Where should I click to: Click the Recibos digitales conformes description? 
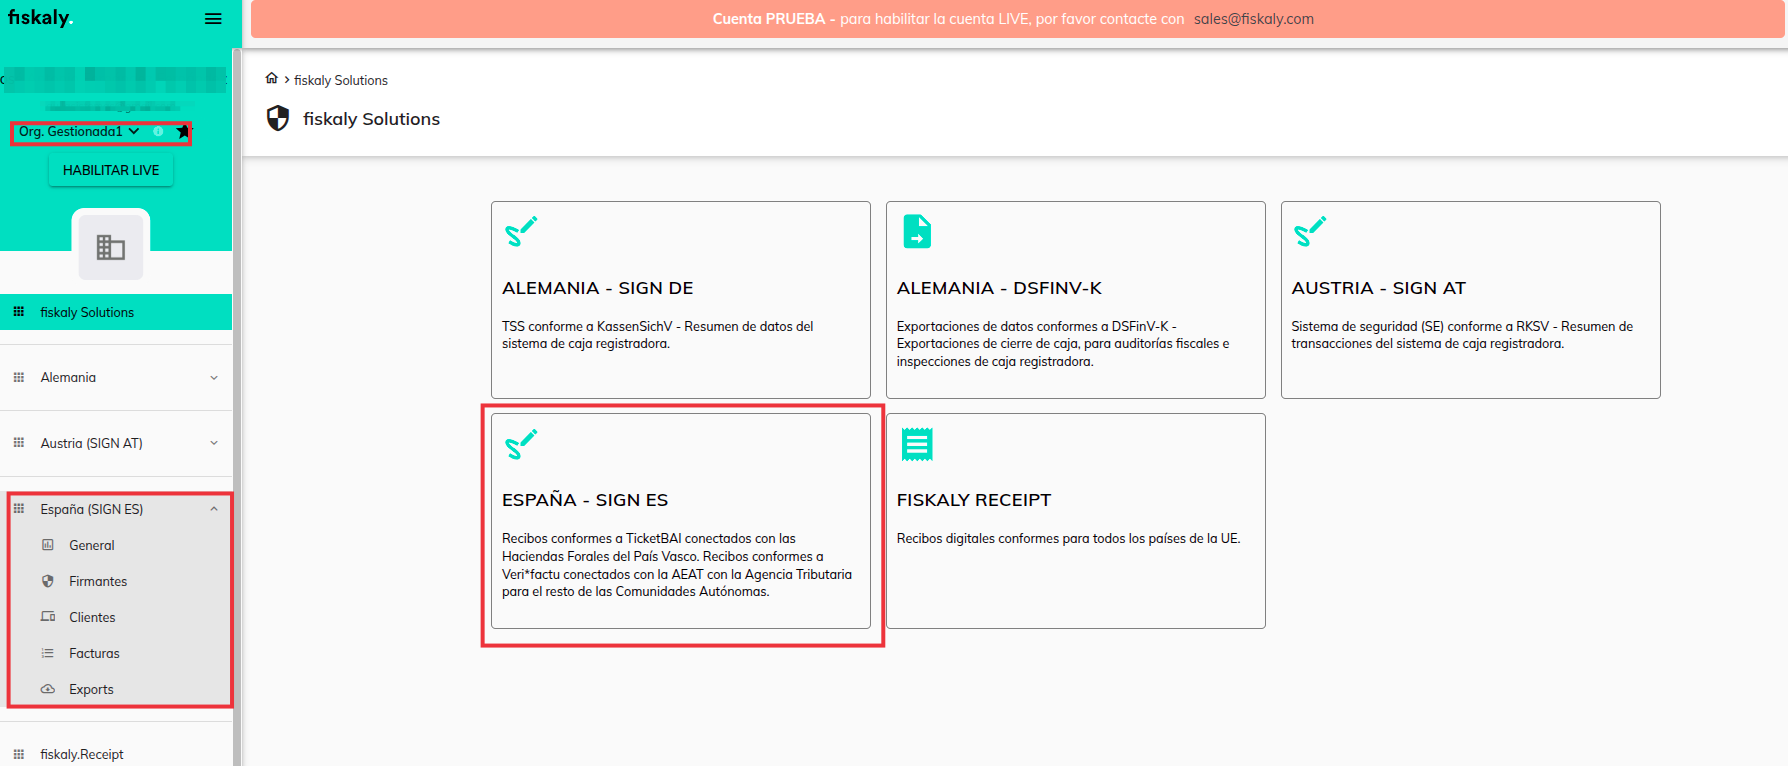[x=1068, y=538]
